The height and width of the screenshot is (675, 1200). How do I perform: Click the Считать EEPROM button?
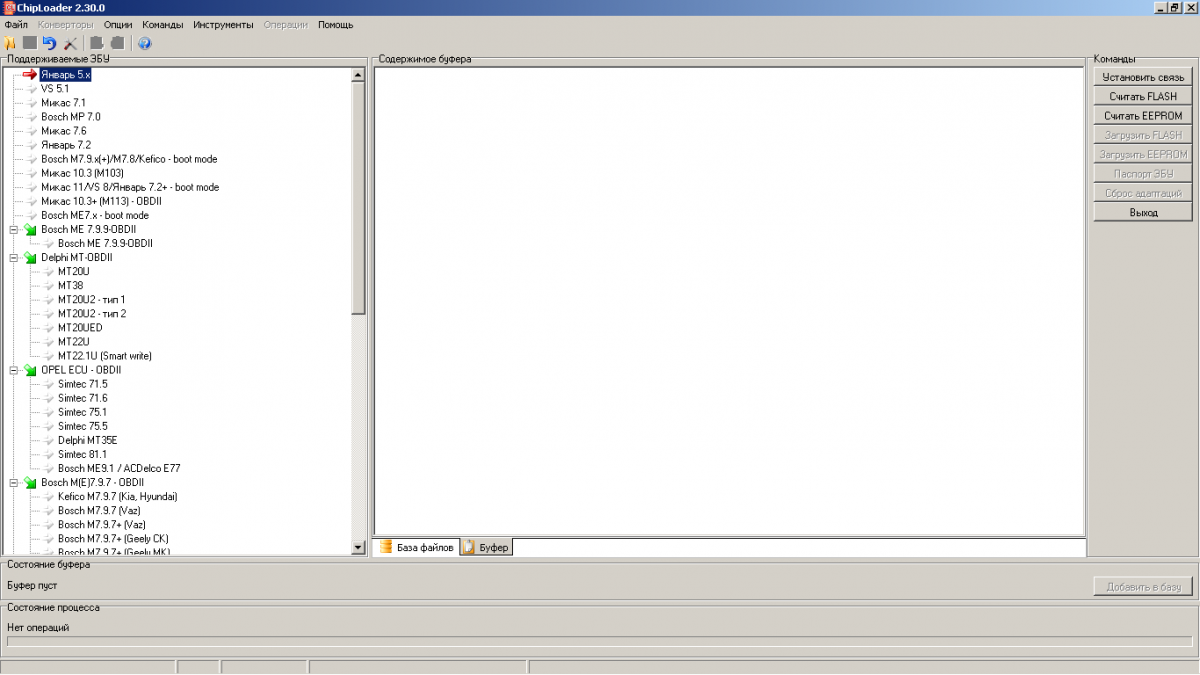coord(1142,115)
